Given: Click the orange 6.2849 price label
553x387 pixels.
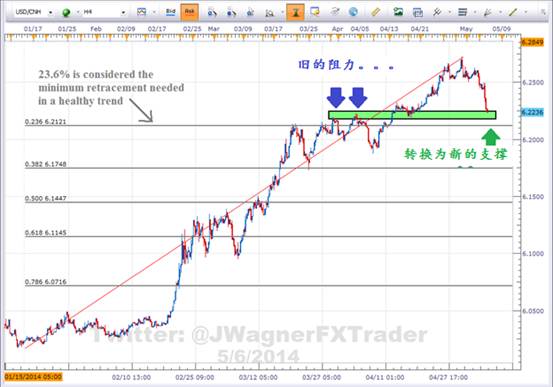Looking at the screenshot, I should click(x=532, y=42).
